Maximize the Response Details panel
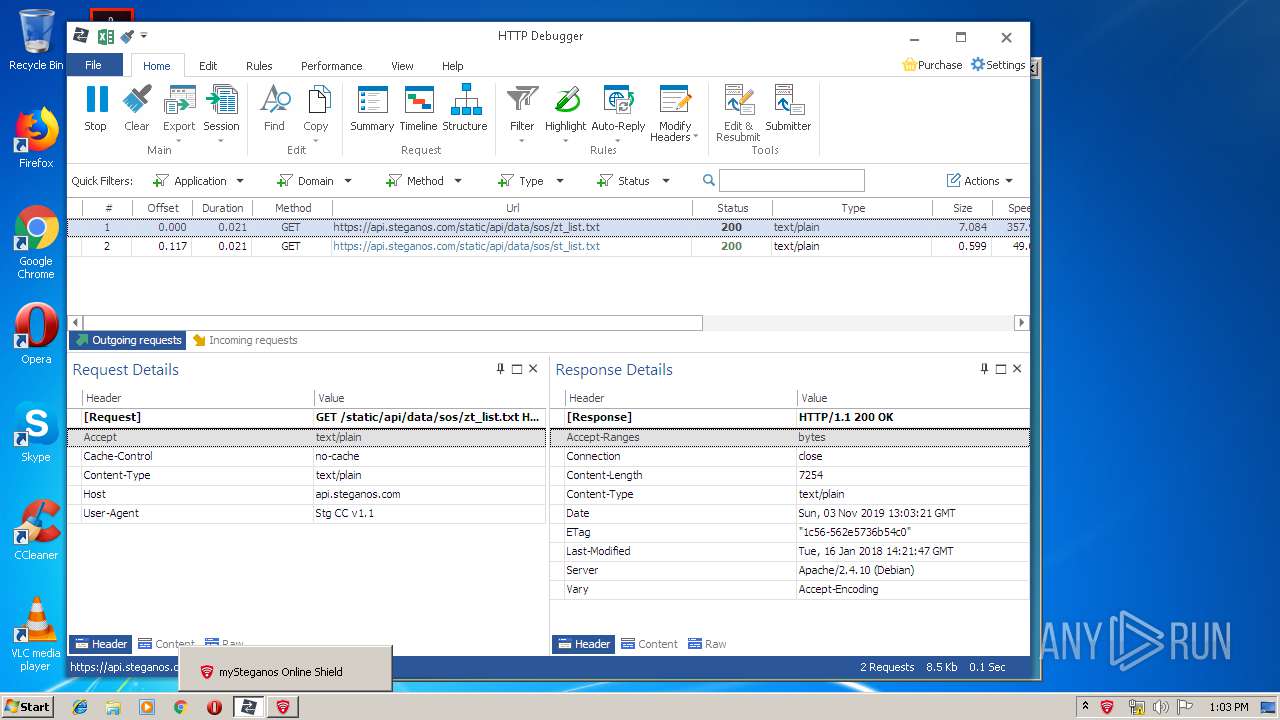 click(1001, 369)
